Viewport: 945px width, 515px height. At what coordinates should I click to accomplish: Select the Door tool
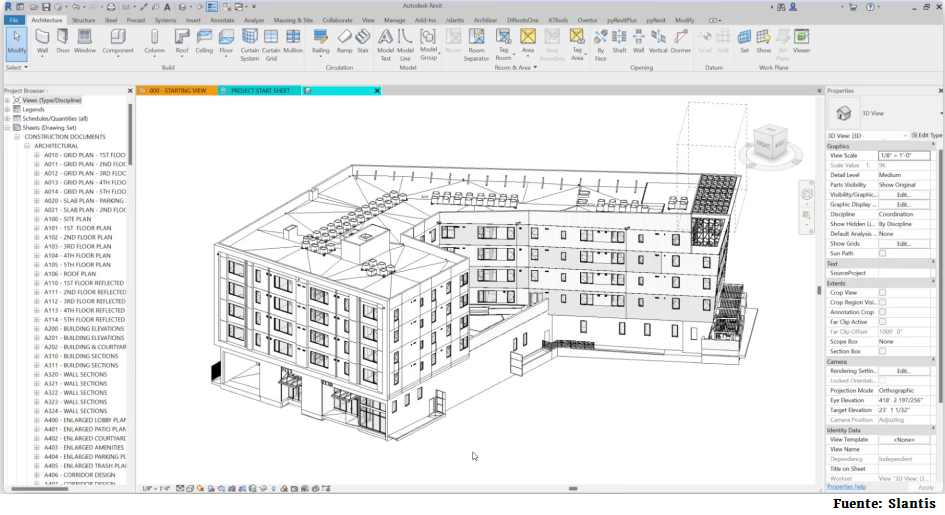tap(63, 42)
